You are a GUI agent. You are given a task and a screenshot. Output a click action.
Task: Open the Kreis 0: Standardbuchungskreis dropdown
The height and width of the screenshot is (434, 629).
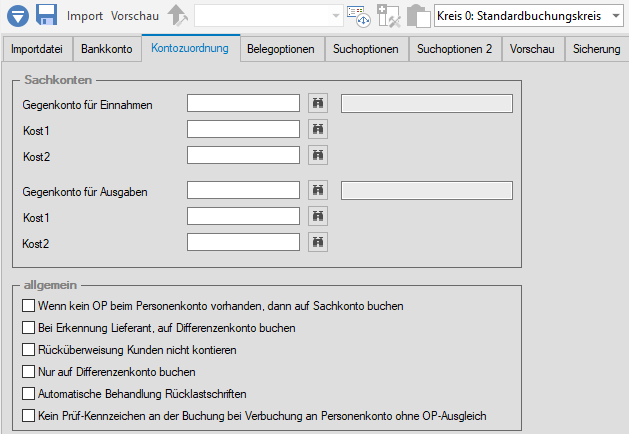click(529, 16)
